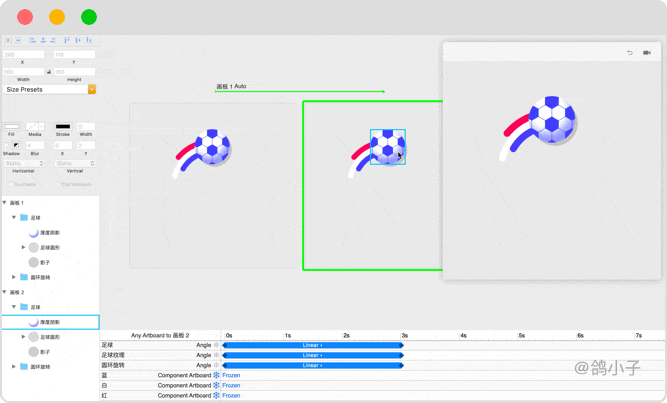Click the snowflake icon in the 白 row

tap(217, 385)
